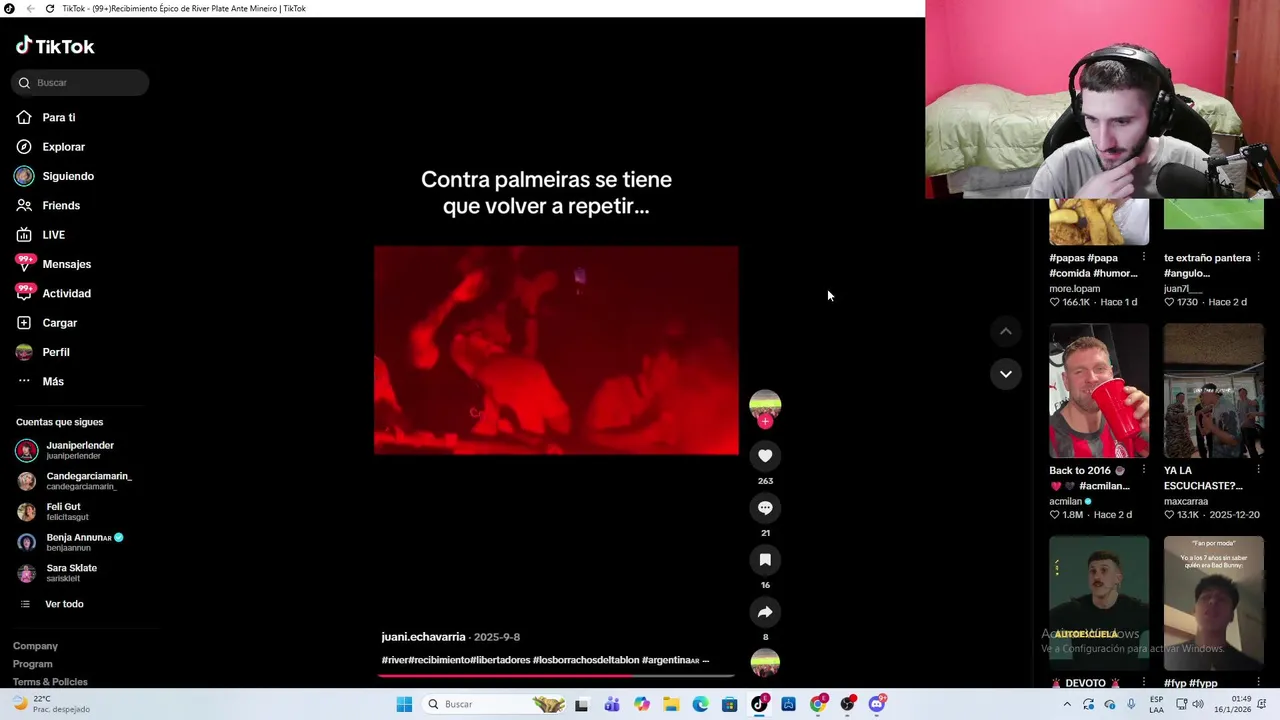Open TikTok app in the taskbar
1280x720 pixels.
759,704
